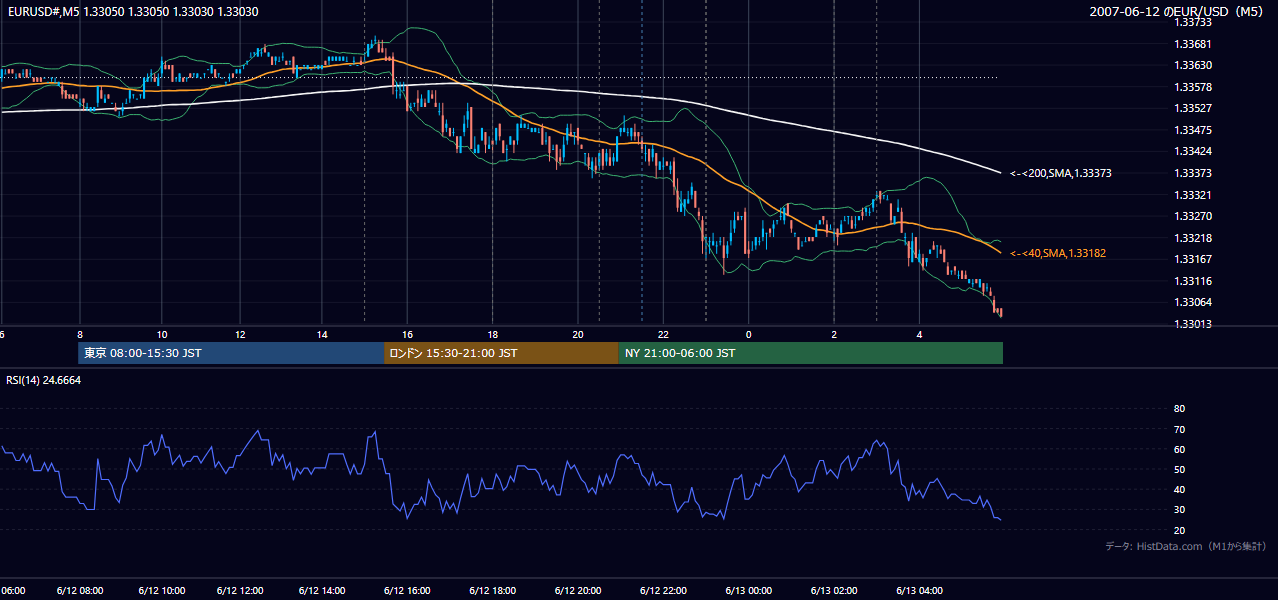Select the 40 SMA label 1.33182
1278x600 pixels.
[1058, 254]
